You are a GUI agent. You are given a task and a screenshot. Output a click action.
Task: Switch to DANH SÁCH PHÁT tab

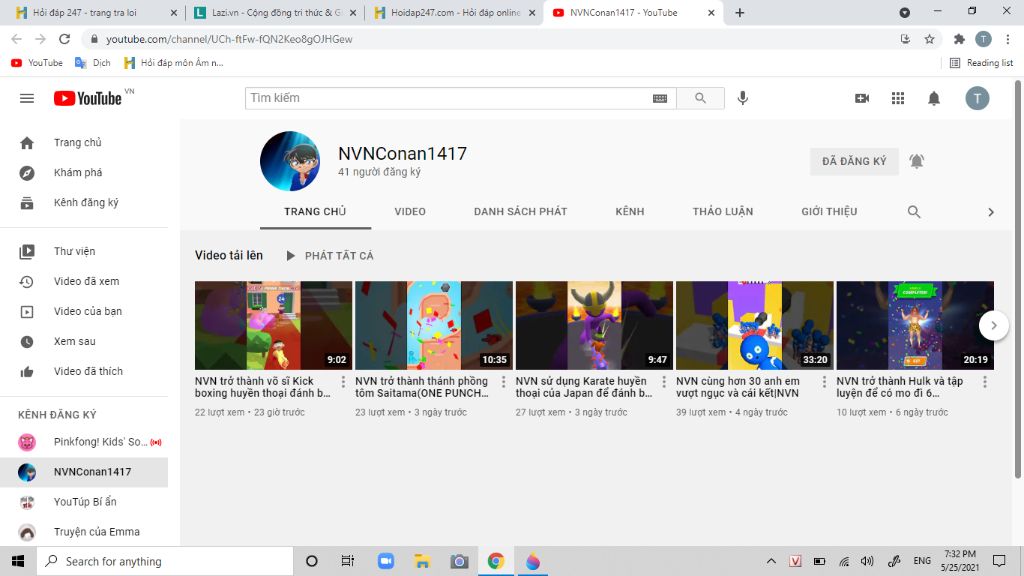520,212
